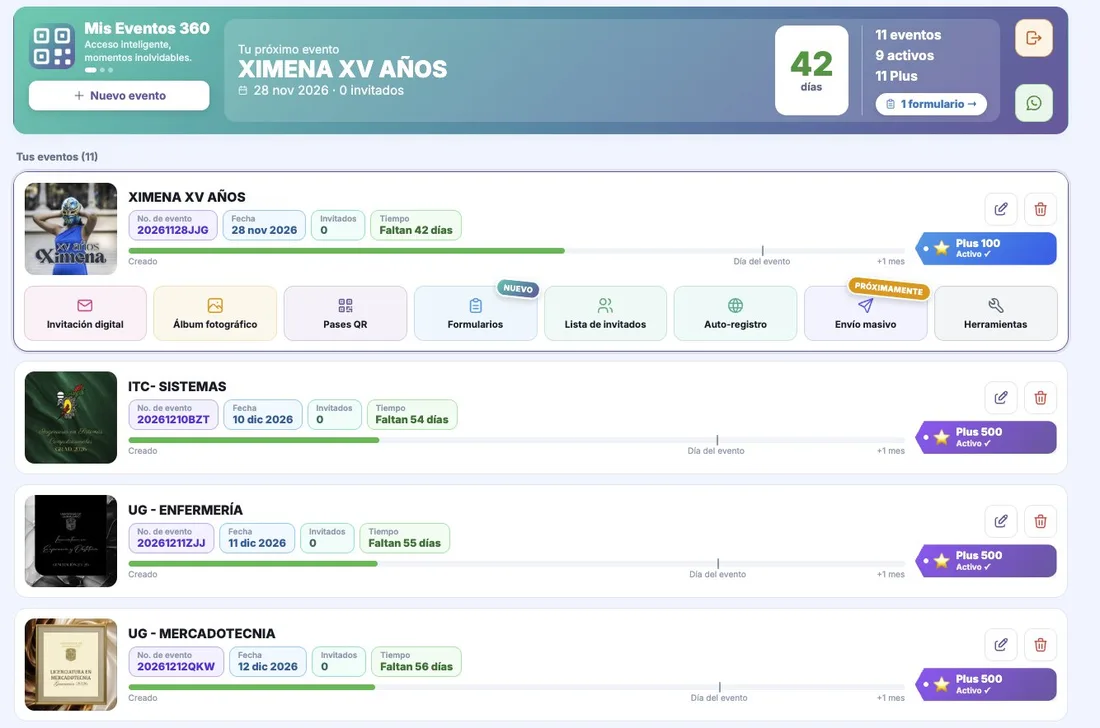The width and height of the screenshot is (1100, 728).
Task: Edit the UG - MERCADOTECNIA event
Action: [x=1001, y=645]
